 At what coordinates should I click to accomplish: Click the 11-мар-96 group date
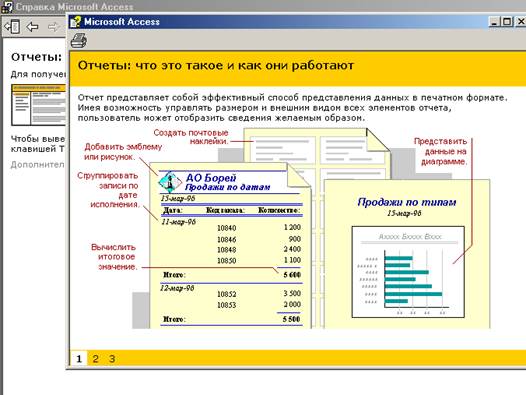[x=178, y=222]
